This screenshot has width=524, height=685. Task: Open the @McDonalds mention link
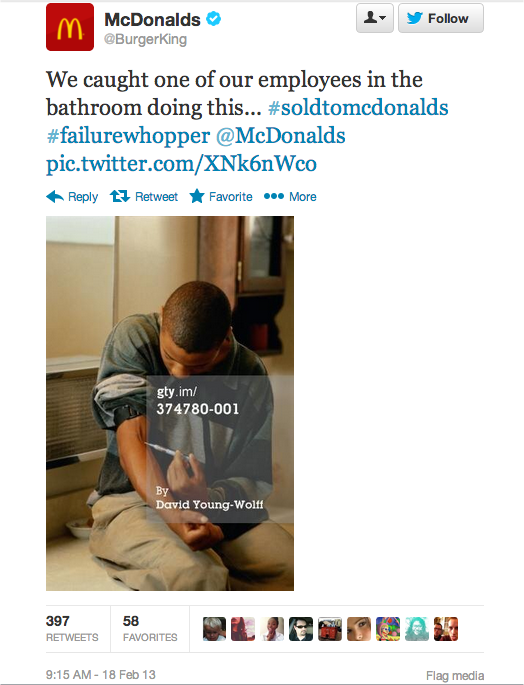pos(281,135)
